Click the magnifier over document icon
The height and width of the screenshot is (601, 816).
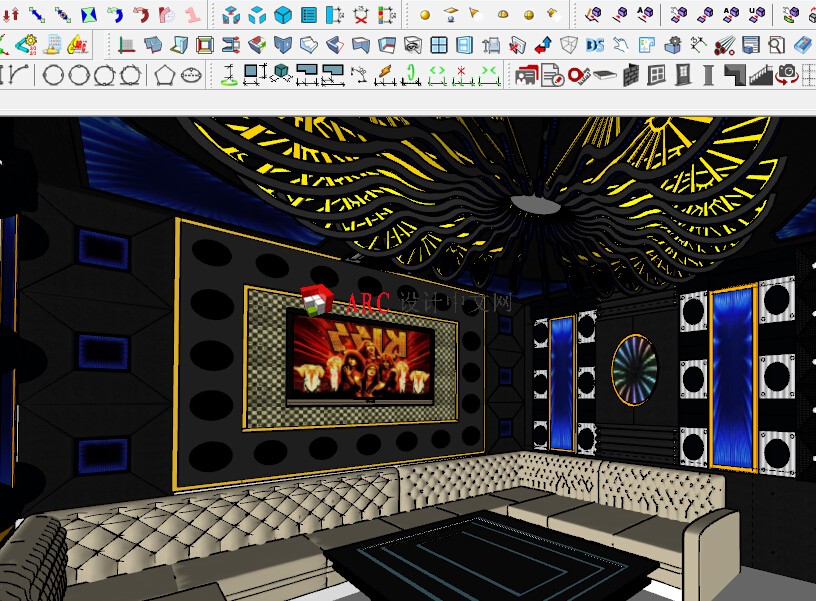(776, 45)
